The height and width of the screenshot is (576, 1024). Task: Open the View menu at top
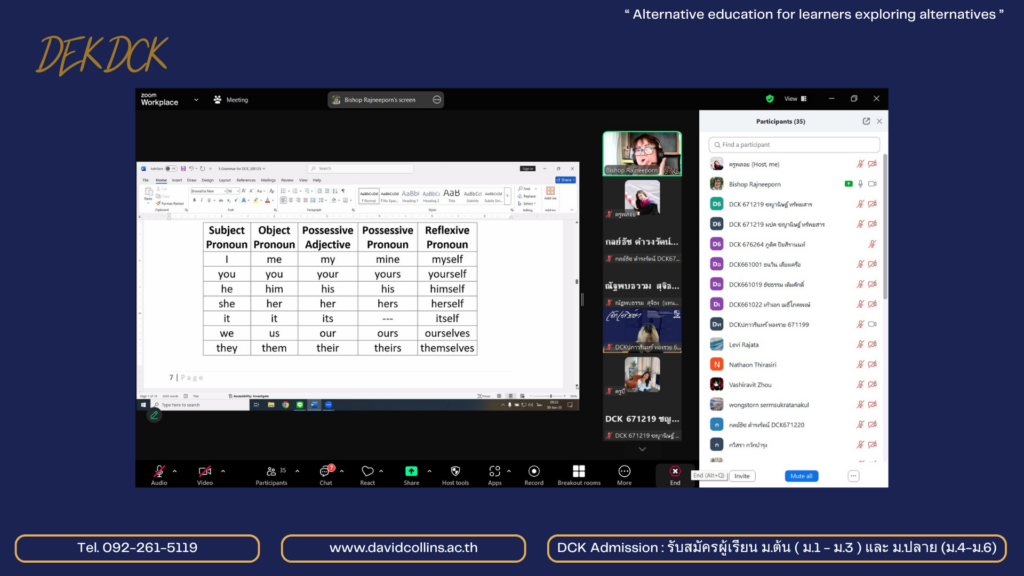point(792,99)
